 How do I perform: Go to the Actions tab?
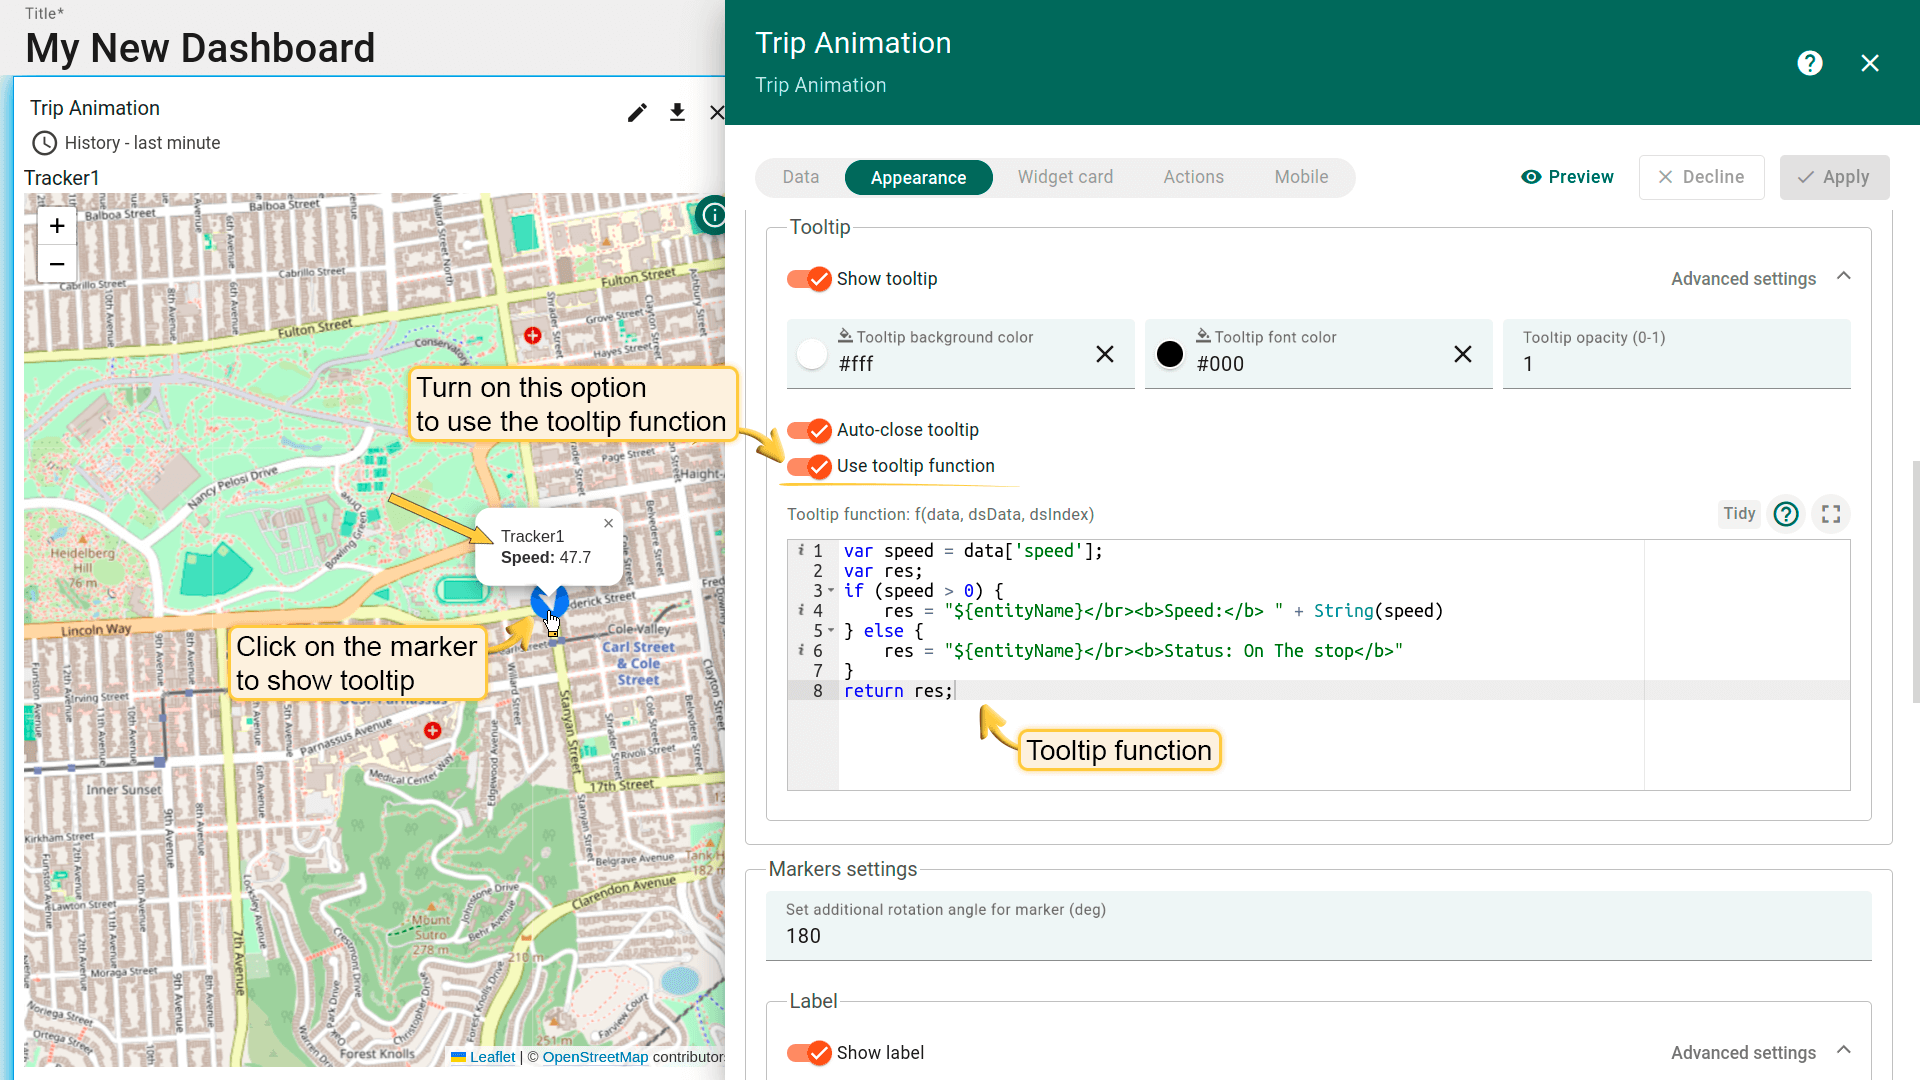pyautogui.click(x=1193, y=177)
